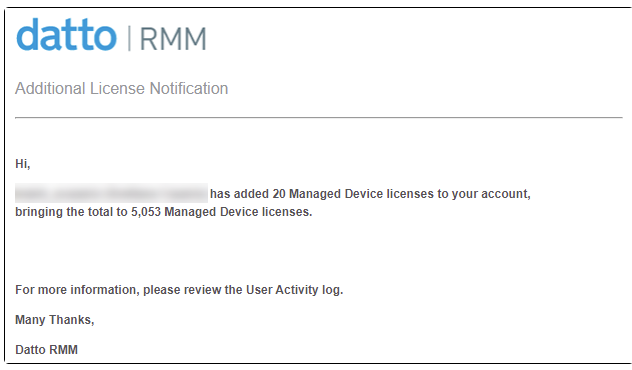Image resolution: width=632 pixels, height=370 pixels.
Task: Click the word License in the heading
Action: click(x=117, y=88)
